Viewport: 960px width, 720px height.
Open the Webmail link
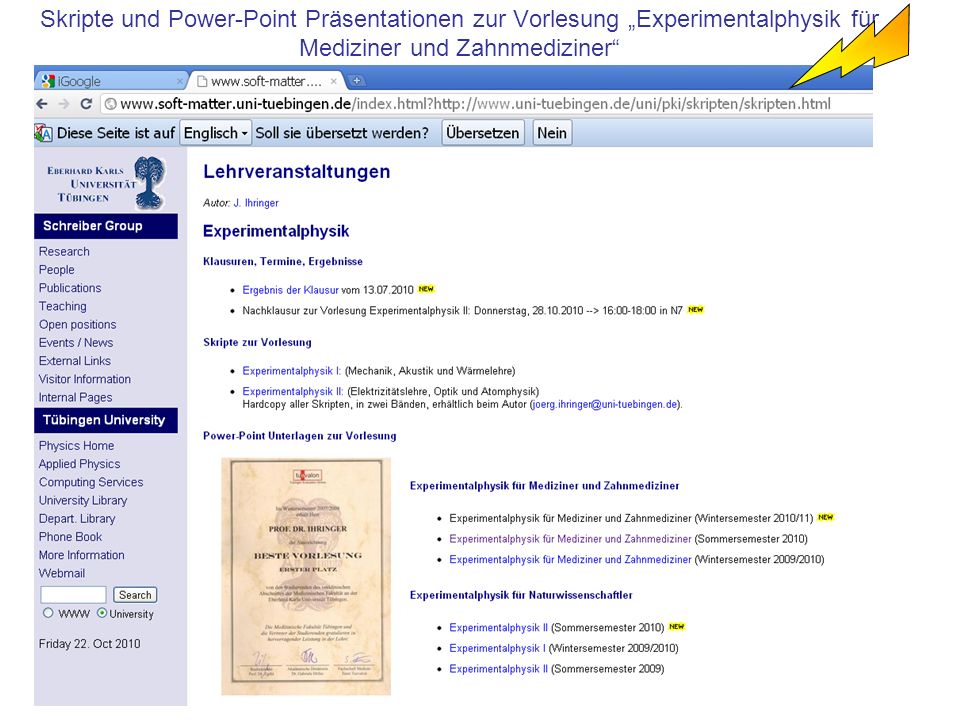62,574
